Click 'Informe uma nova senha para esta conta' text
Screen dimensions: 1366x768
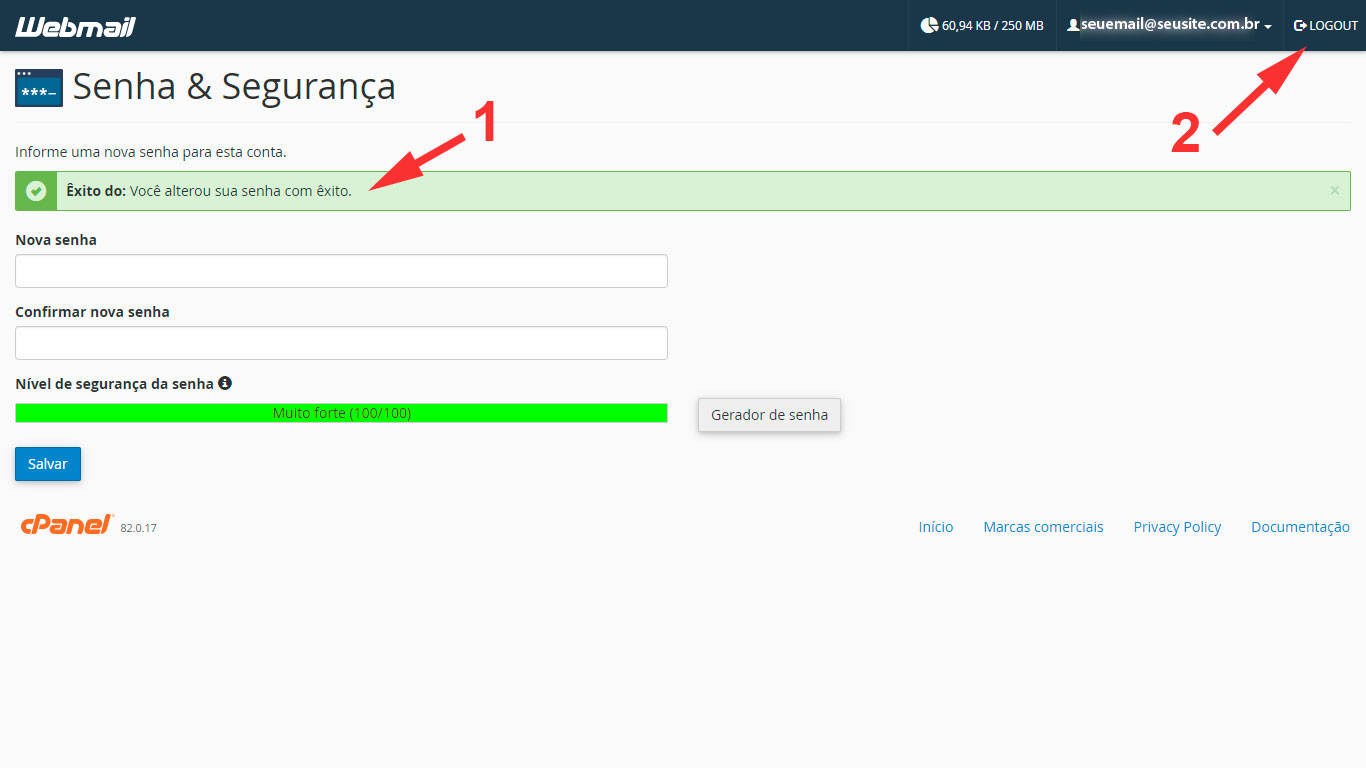151,152
